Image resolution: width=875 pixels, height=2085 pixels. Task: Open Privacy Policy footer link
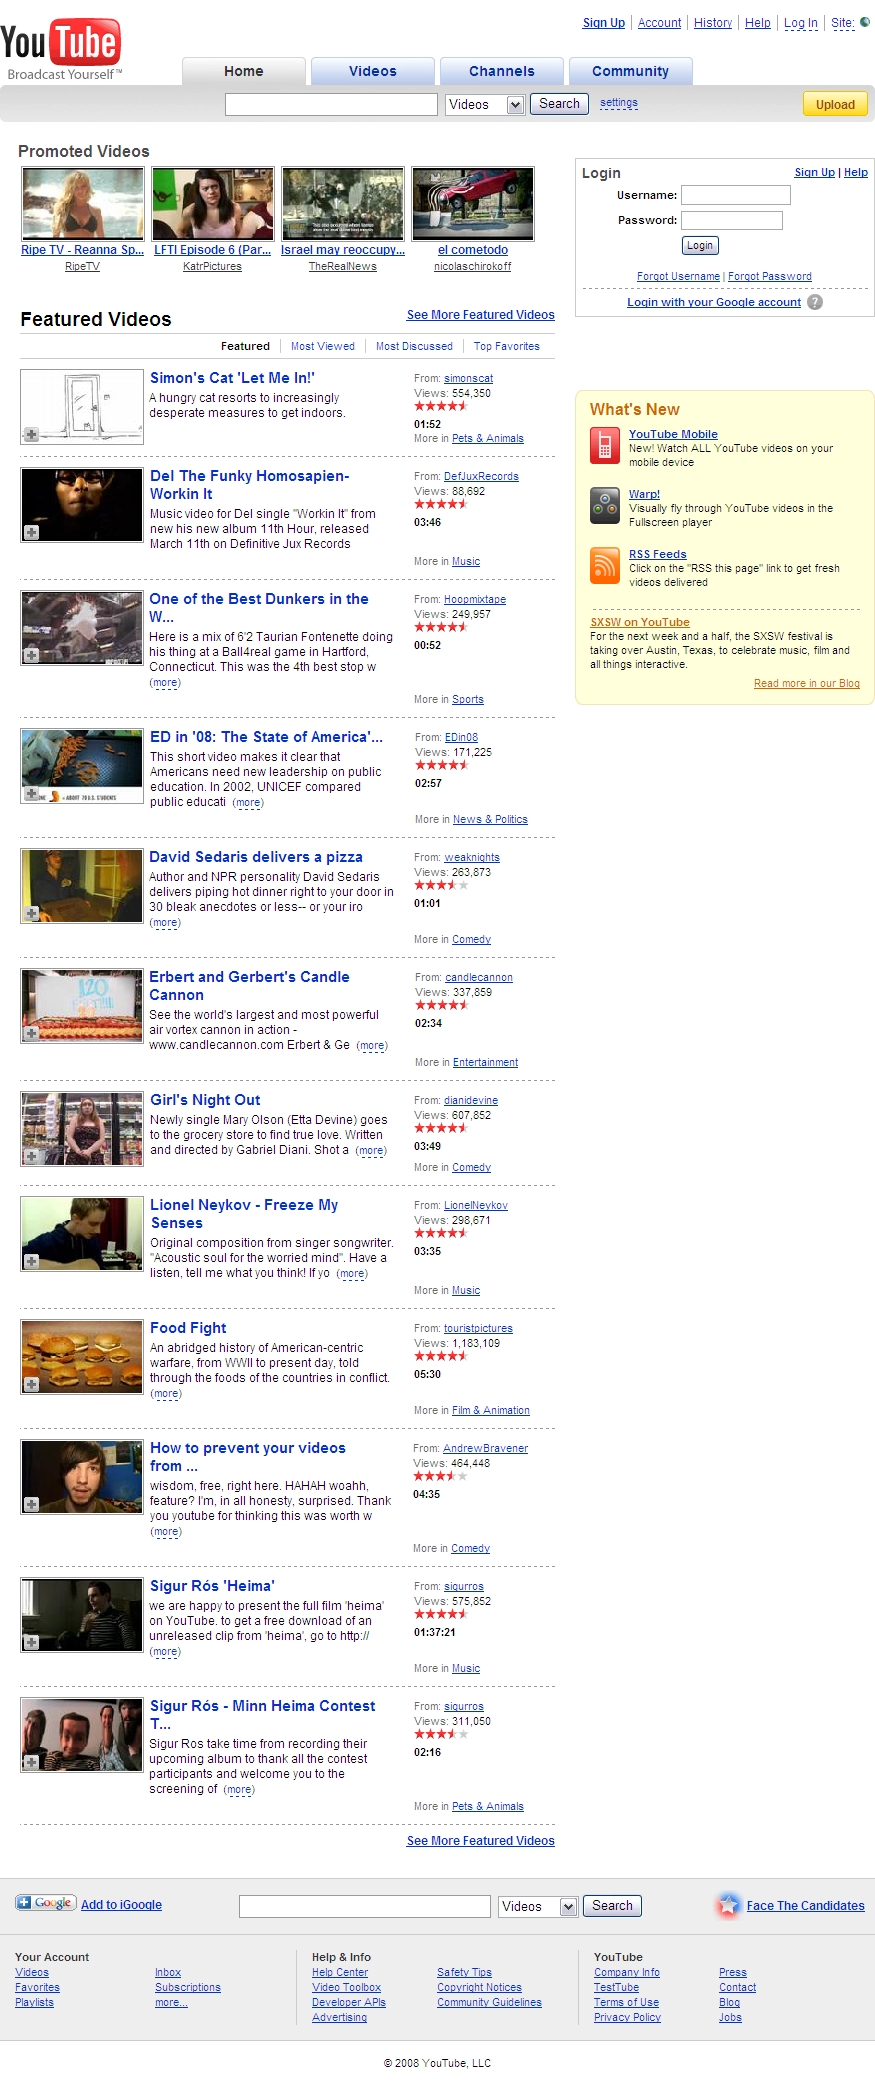click(x=627, y=2018)
